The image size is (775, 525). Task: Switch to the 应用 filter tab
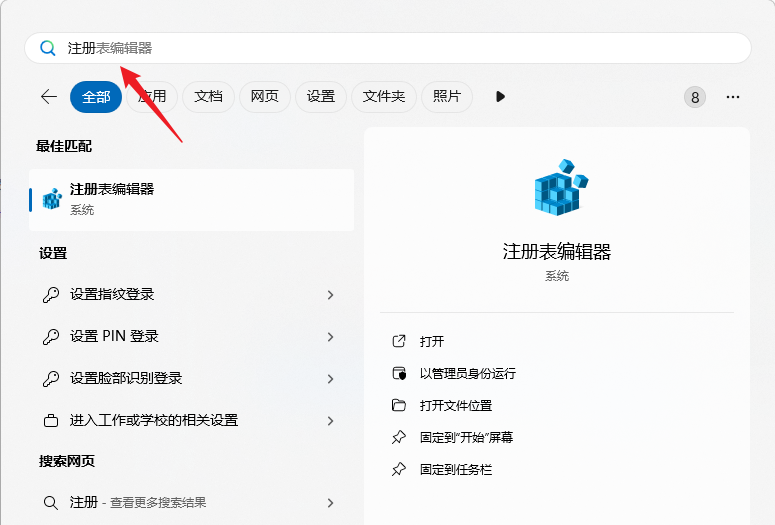pyautogui.click(x=152, y=97)
